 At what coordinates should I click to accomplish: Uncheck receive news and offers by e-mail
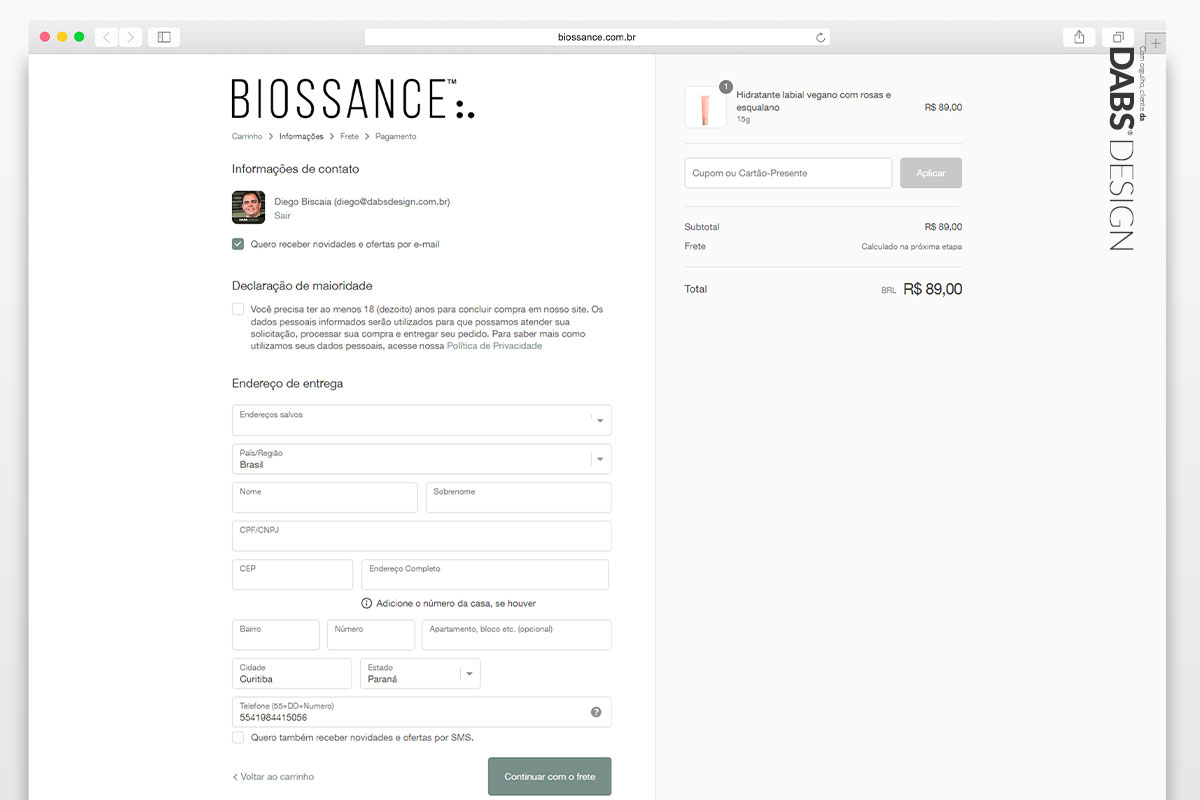click(x=238, y=244)
